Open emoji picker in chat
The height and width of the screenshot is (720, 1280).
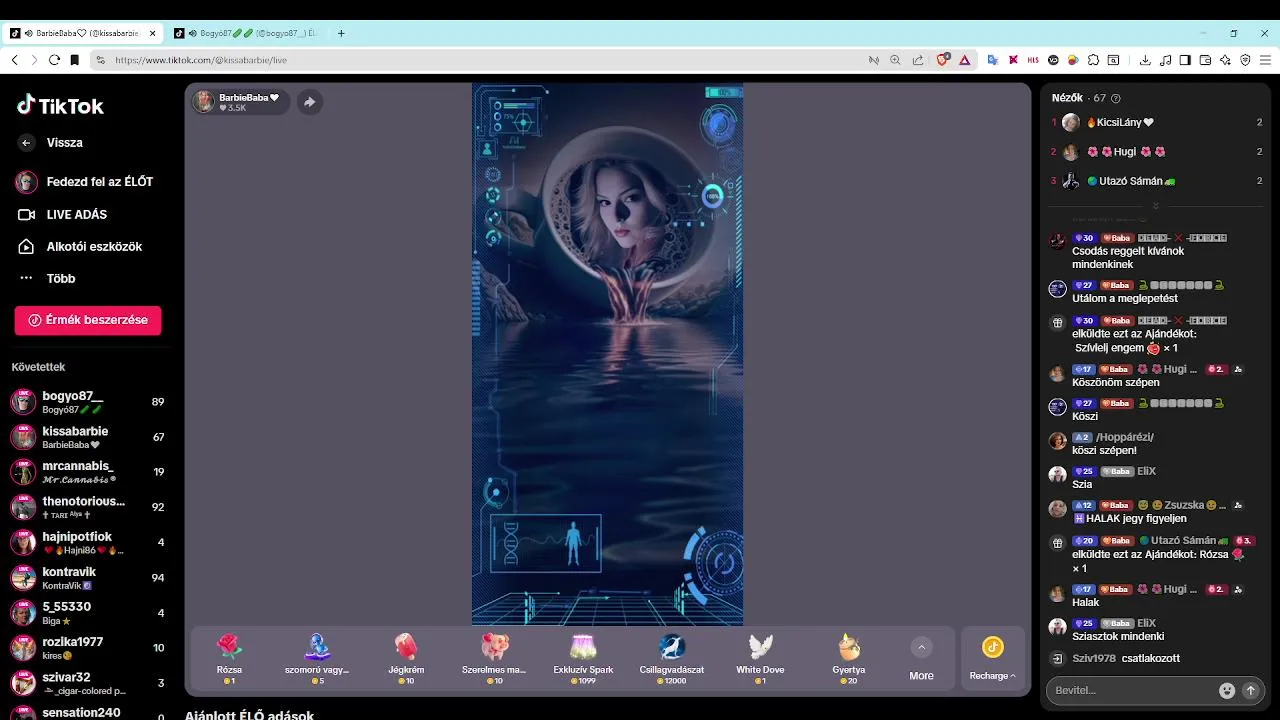(1227, 690)
